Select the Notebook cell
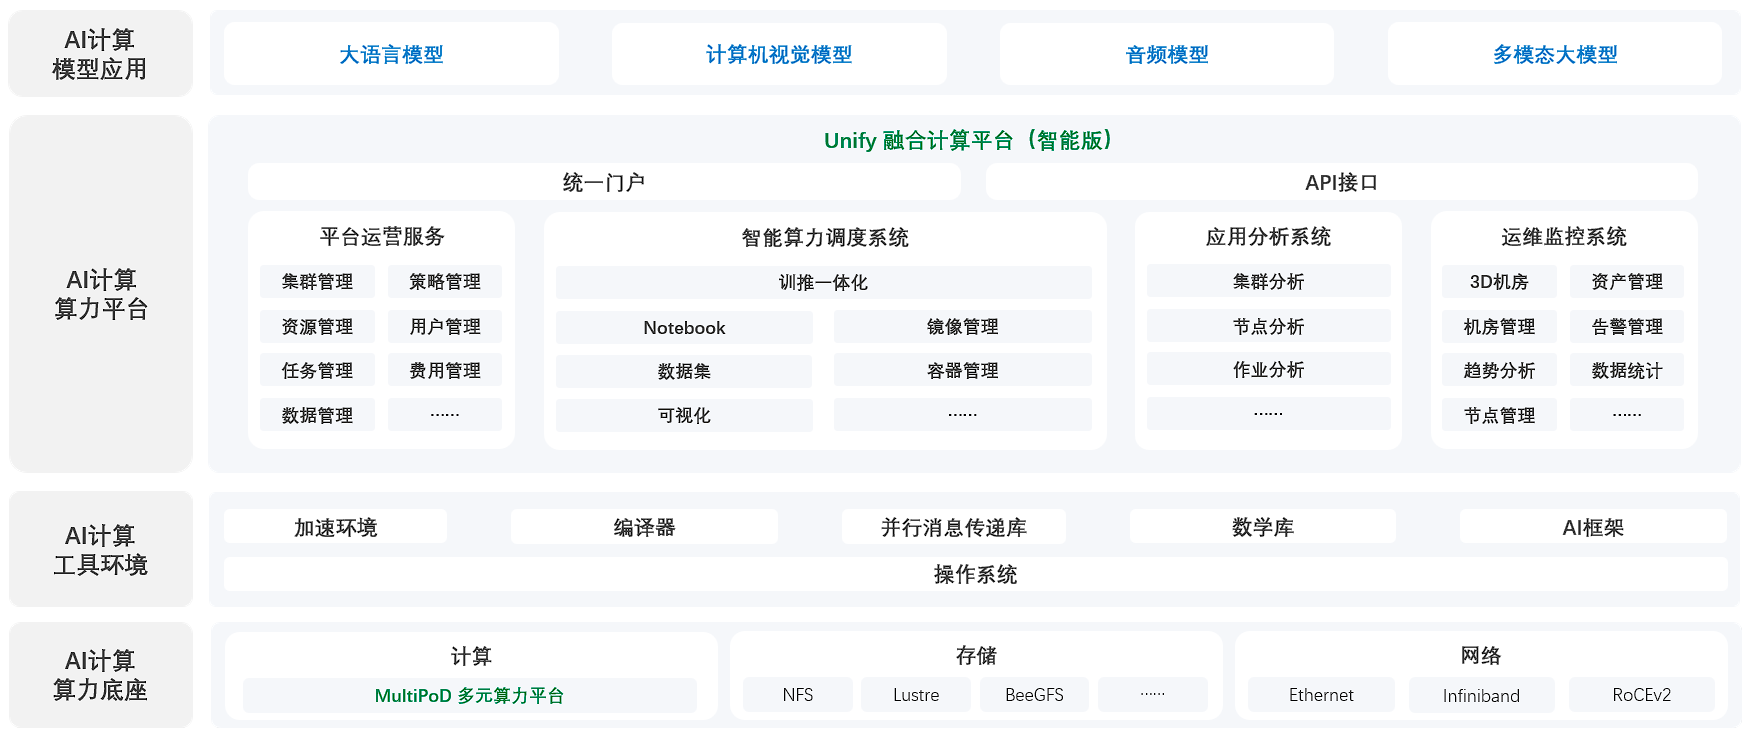Viewport: 1747px width, 739px height. (x=684, y=328)
